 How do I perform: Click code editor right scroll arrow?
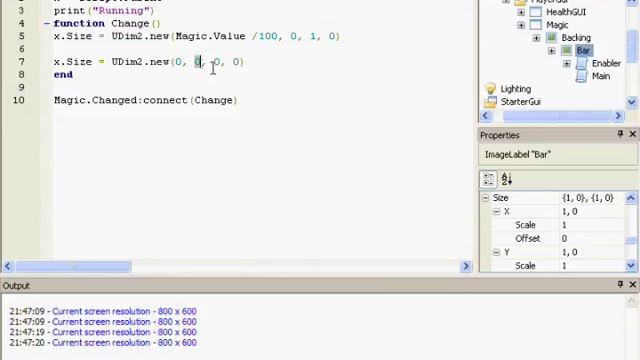pos(466,267)
